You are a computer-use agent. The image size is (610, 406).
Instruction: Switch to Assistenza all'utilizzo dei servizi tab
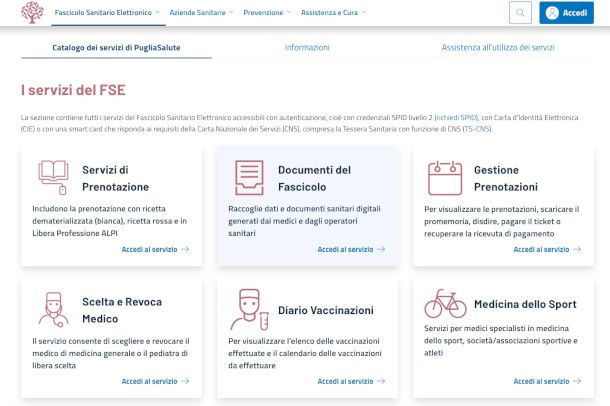coord(498,47)
